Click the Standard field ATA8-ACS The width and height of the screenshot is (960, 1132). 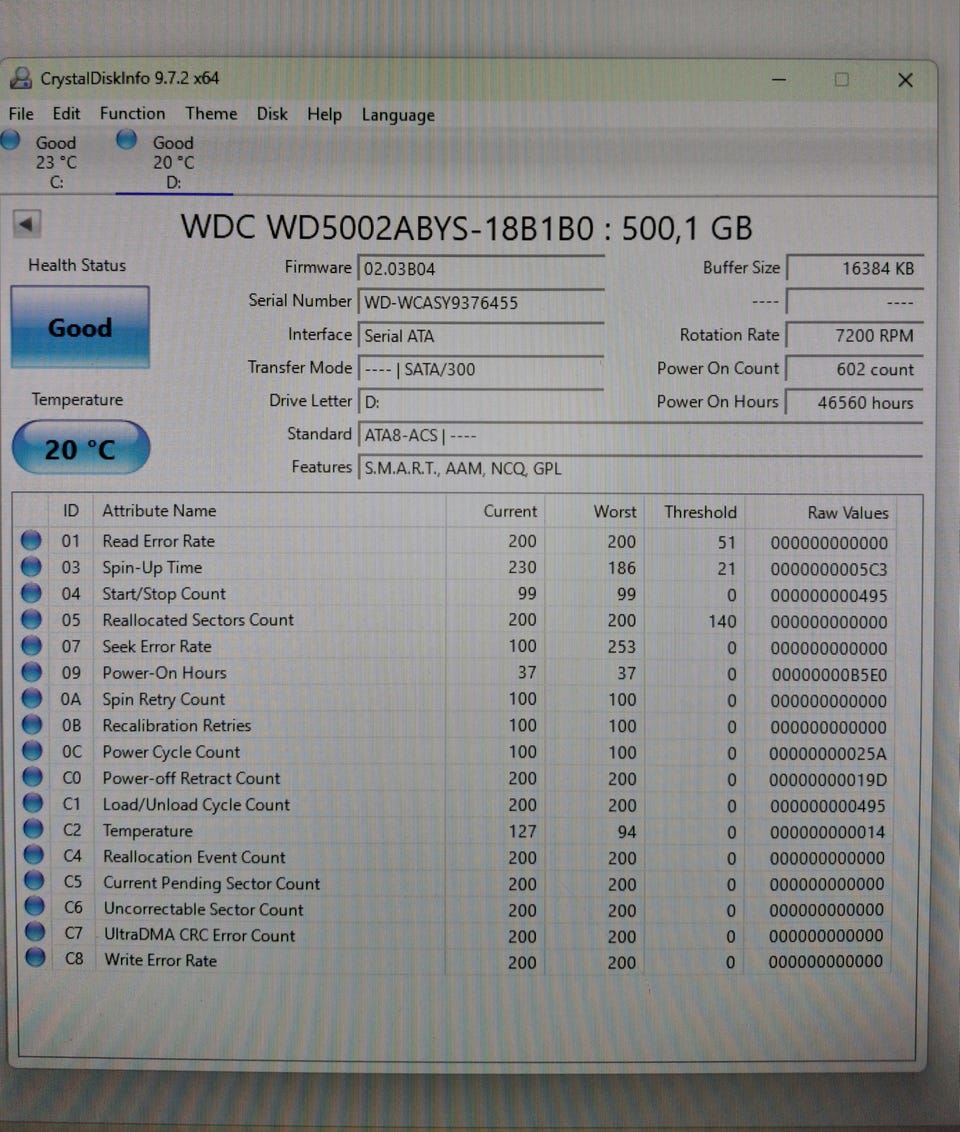[x=640, y=435]
